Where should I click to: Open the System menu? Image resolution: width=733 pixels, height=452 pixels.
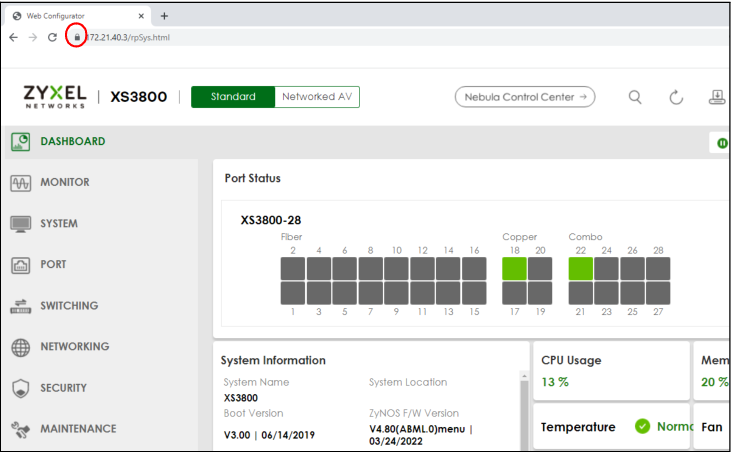[59, 223]
